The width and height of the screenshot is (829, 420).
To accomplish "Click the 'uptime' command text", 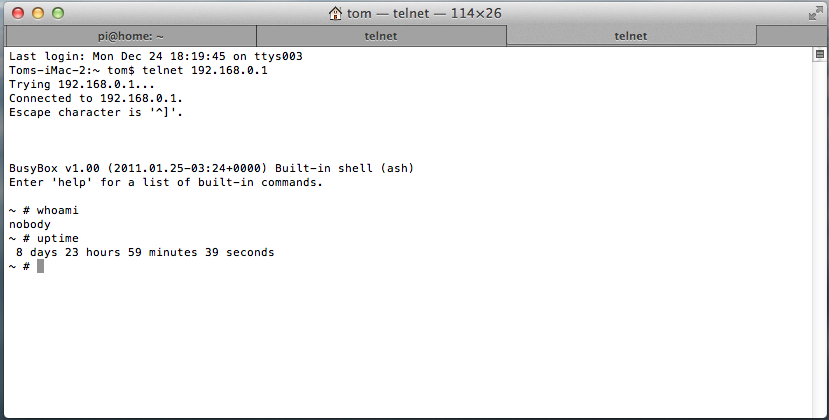I will click(x=57, y=239).
